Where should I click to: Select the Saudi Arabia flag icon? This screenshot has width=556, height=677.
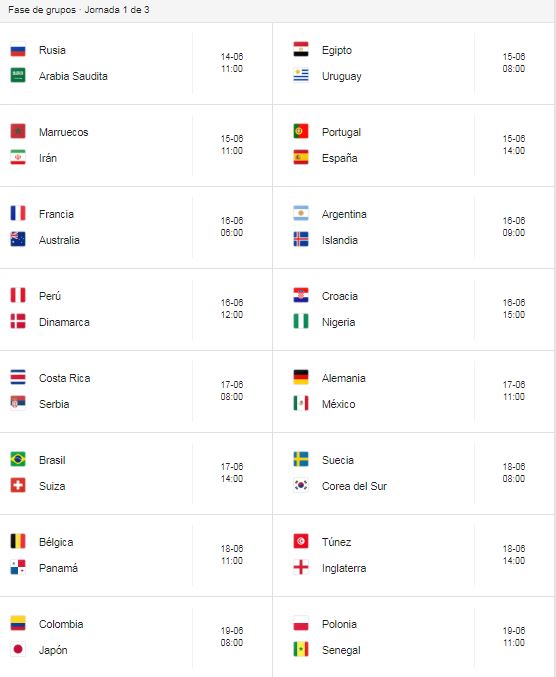pos(18,76)
